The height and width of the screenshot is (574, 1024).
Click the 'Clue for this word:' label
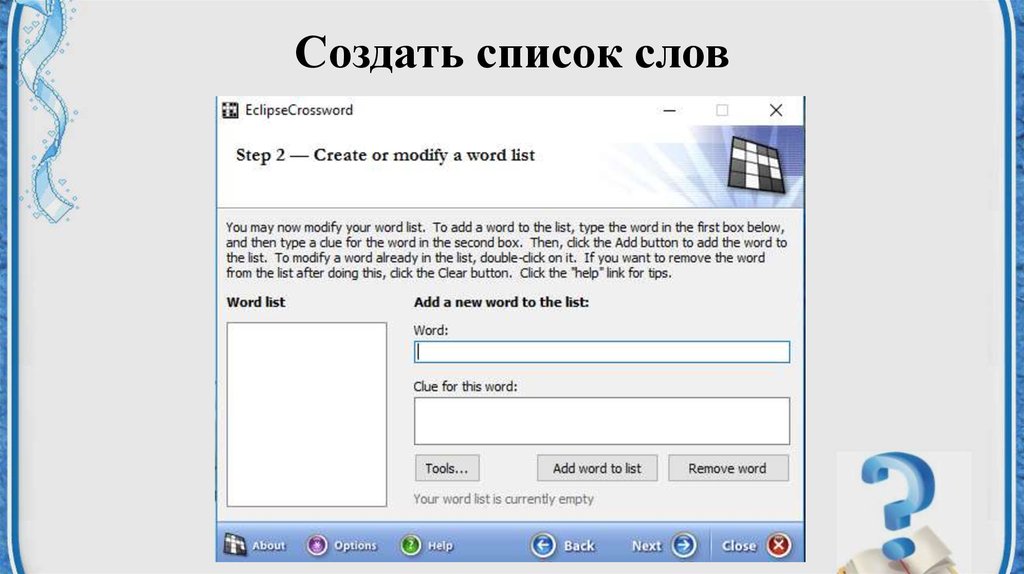click(x=465, y=387)
